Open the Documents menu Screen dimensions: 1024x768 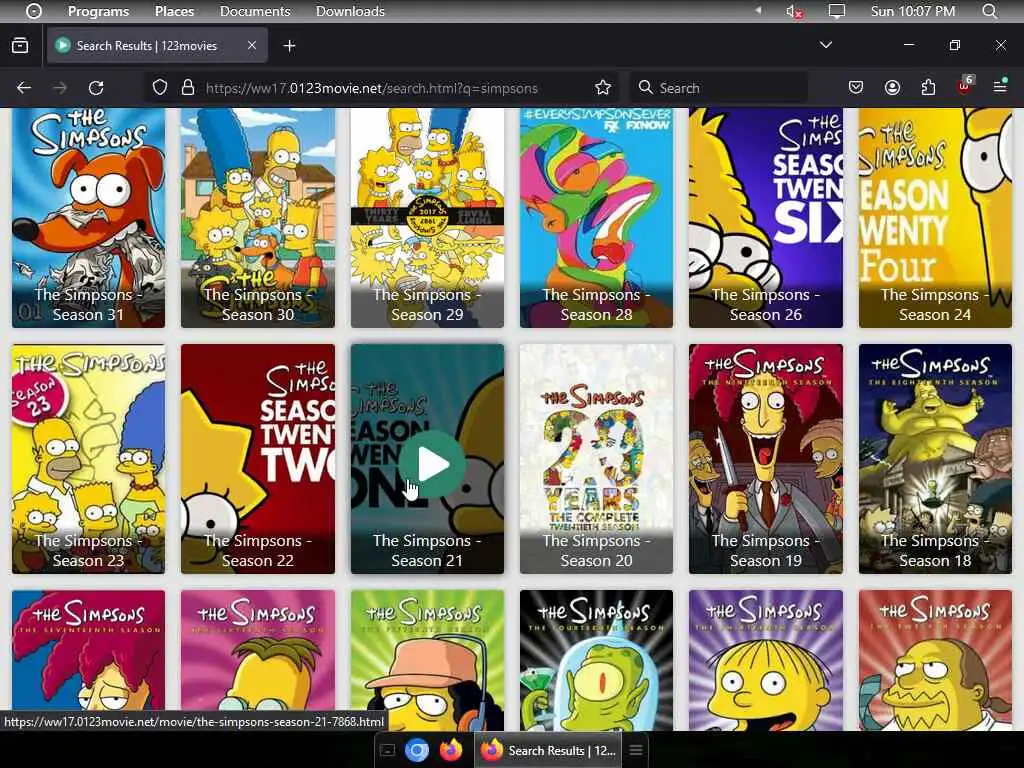point(255,11)
